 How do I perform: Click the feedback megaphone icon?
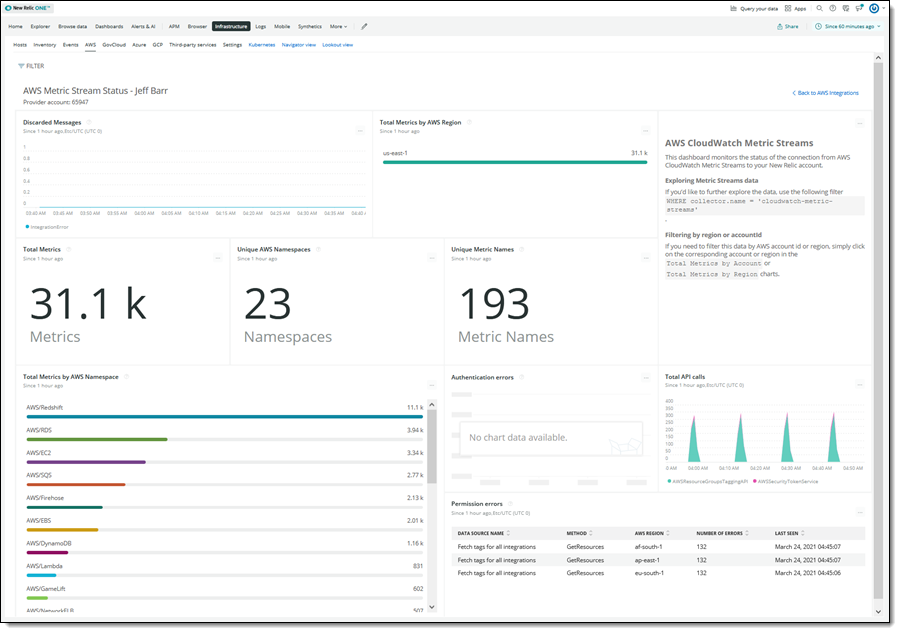coord(860,8)
